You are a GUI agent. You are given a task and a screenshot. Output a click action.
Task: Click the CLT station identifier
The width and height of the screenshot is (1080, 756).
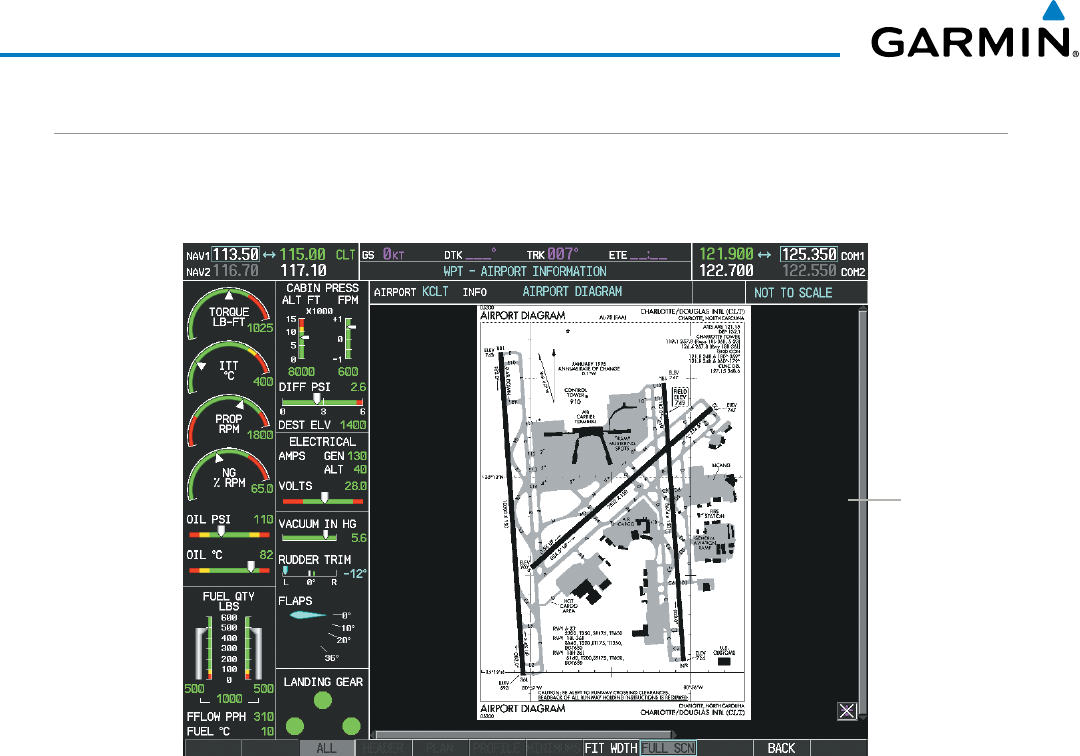[x=345, y=255]
